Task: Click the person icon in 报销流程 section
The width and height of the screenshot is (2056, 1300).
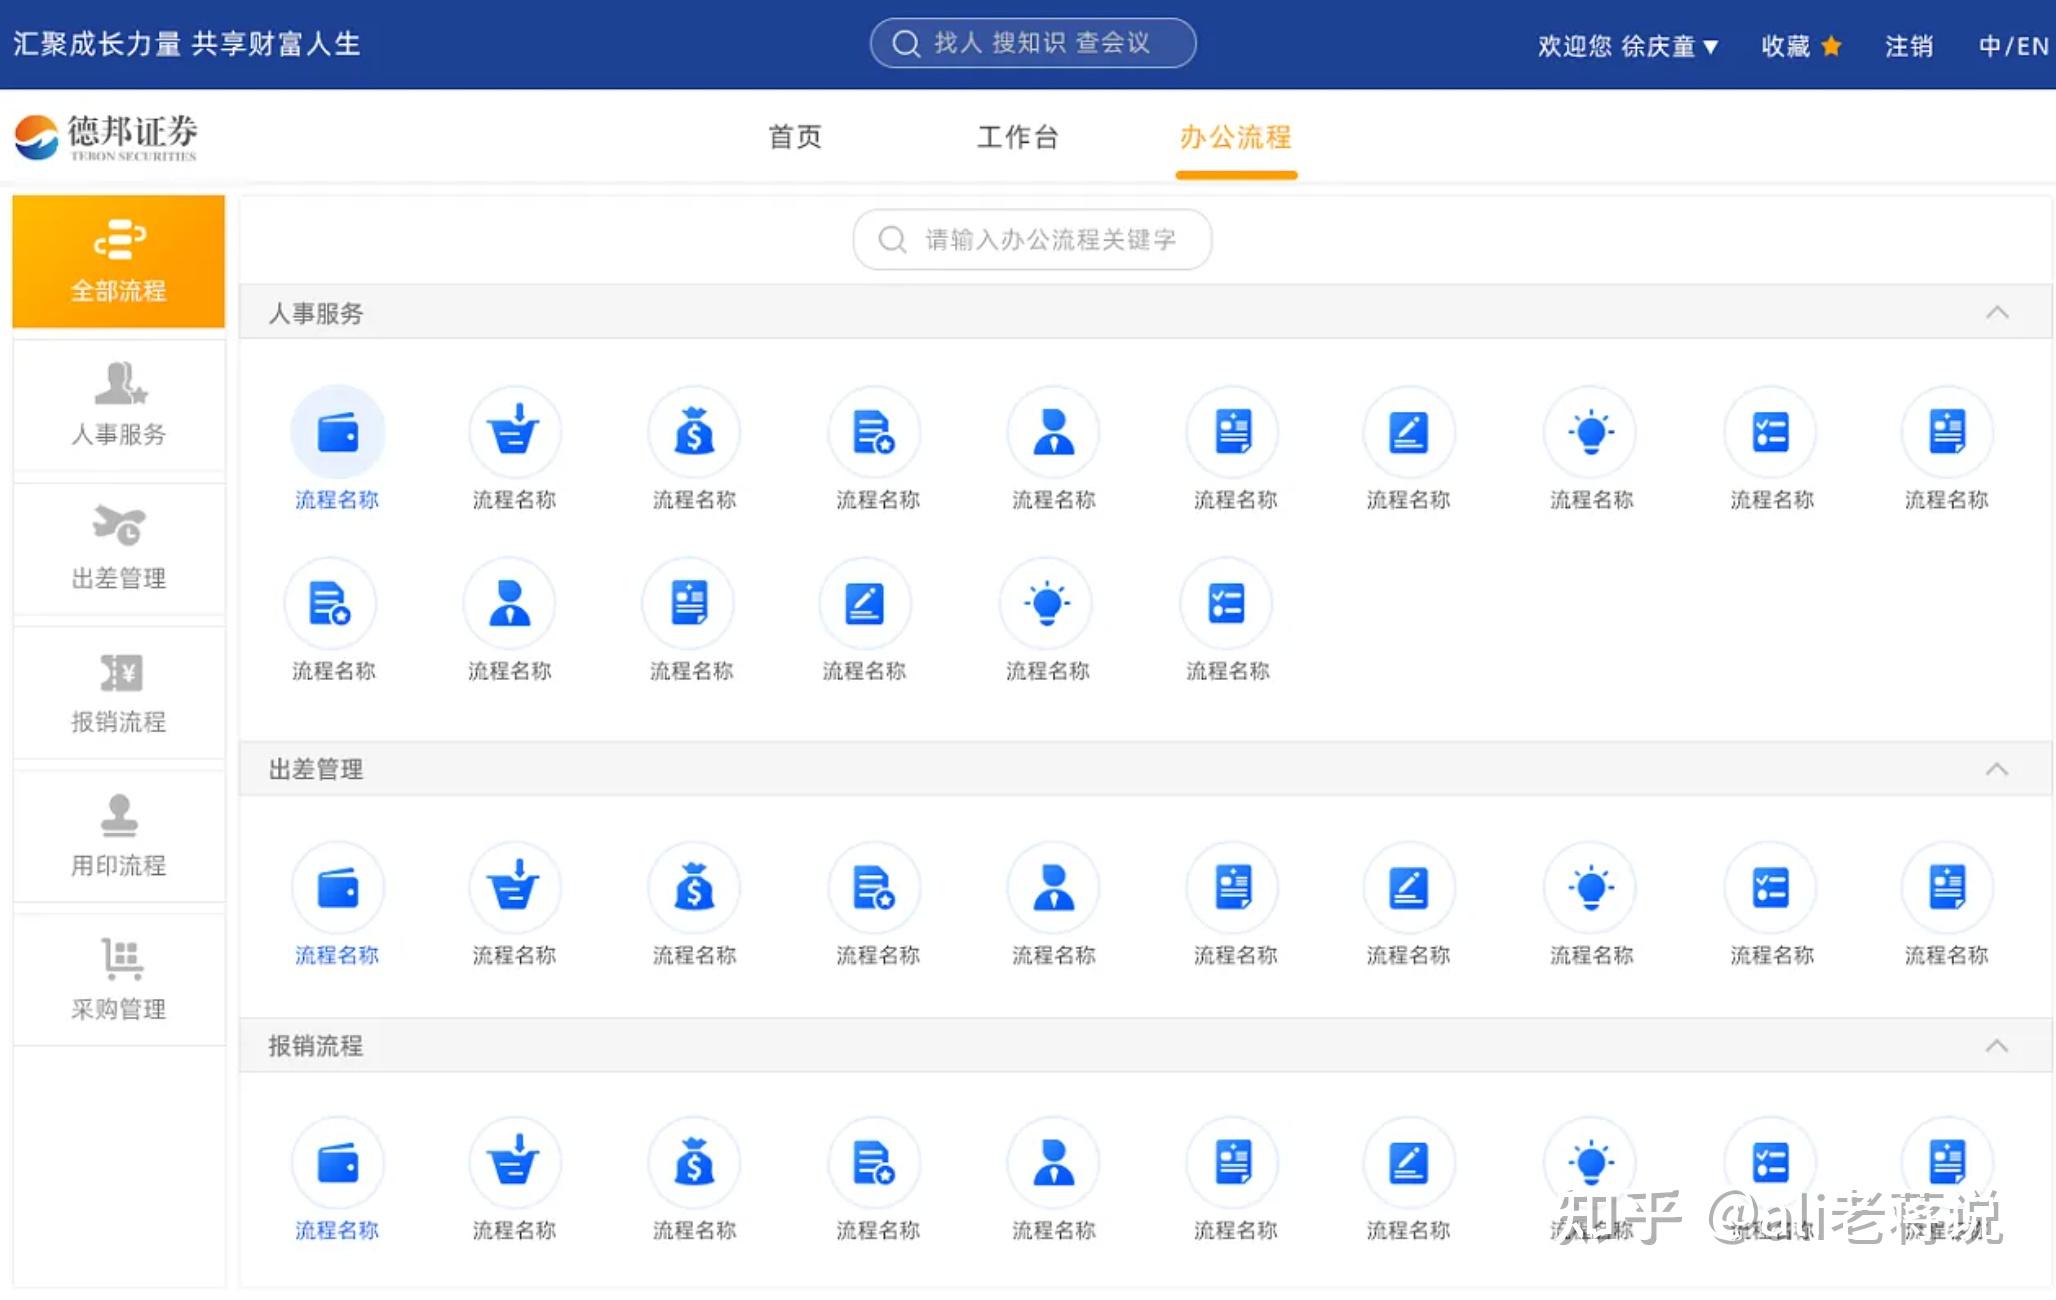Action: tap(1053, 1164)
